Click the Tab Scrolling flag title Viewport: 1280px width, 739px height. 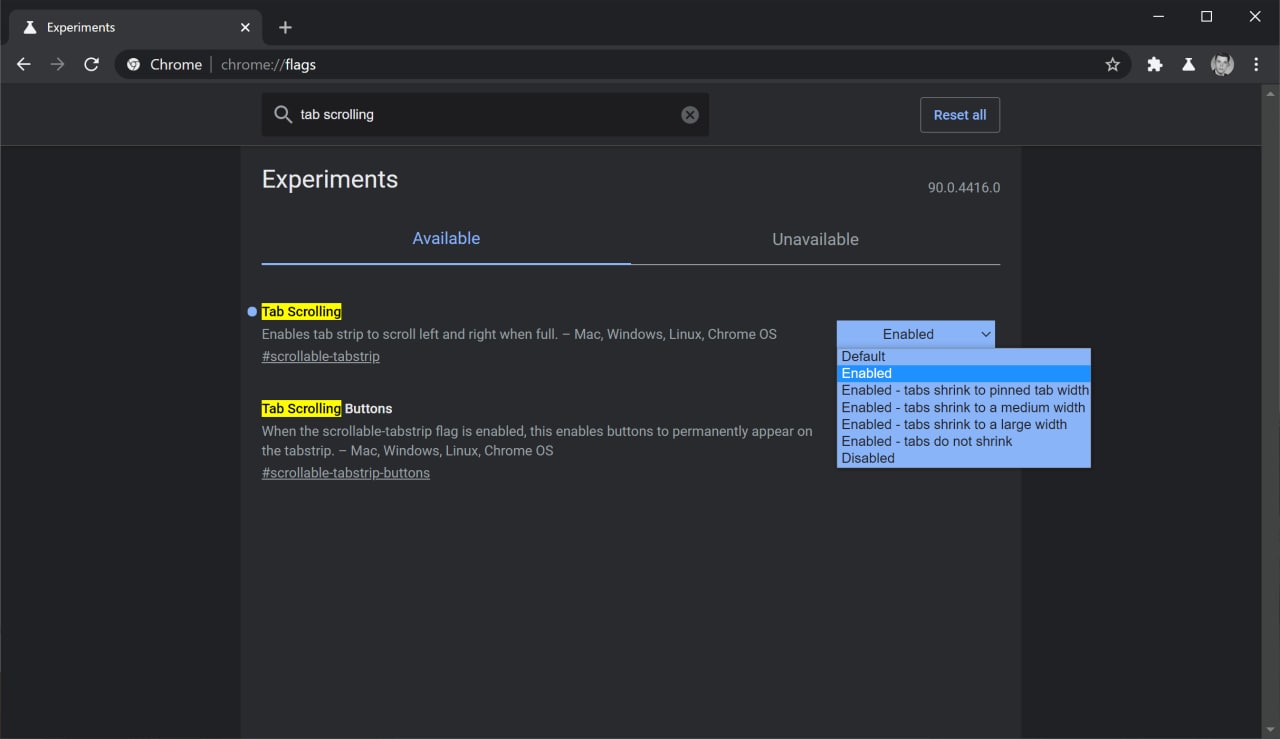click(301, 311)
